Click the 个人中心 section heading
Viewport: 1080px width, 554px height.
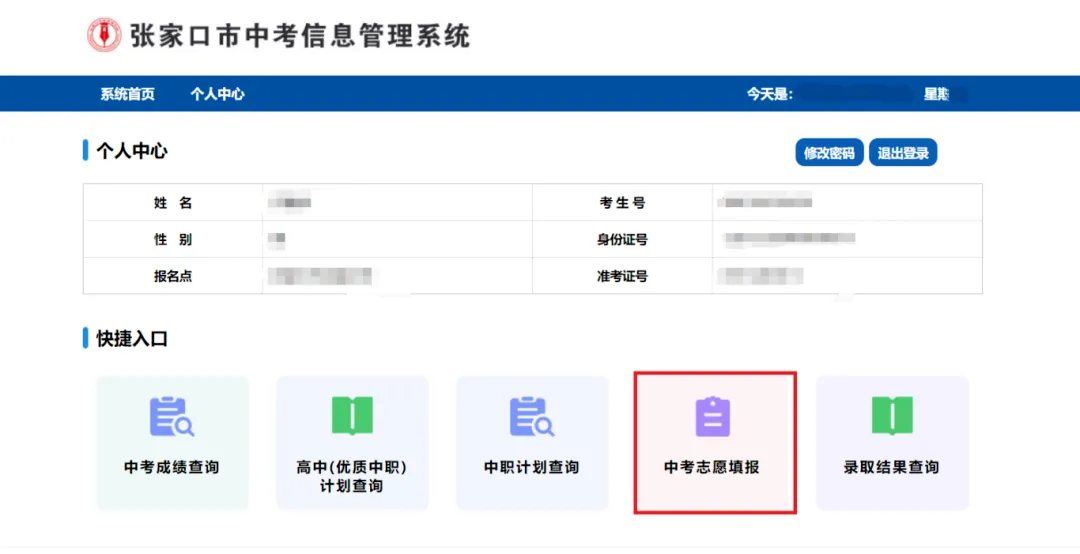click(132, 152)
